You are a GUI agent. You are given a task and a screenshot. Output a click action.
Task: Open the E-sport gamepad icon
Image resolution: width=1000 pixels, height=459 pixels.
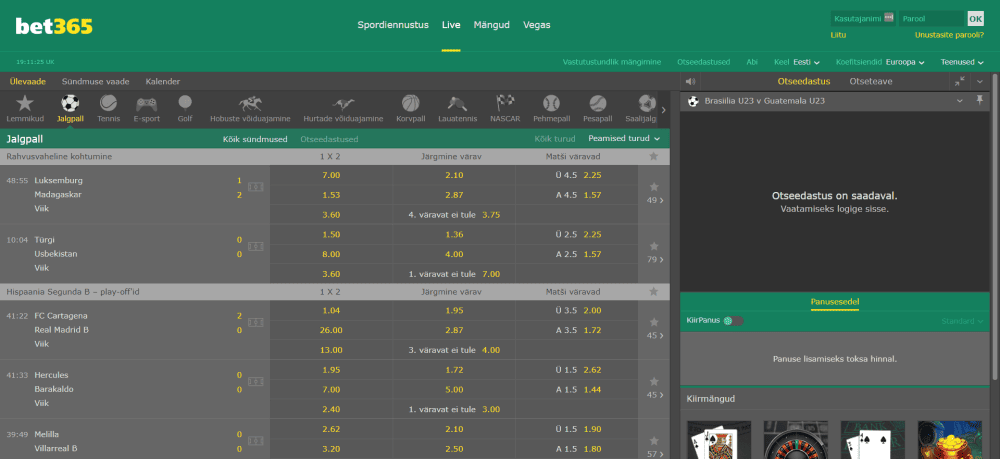pos(147,103)
